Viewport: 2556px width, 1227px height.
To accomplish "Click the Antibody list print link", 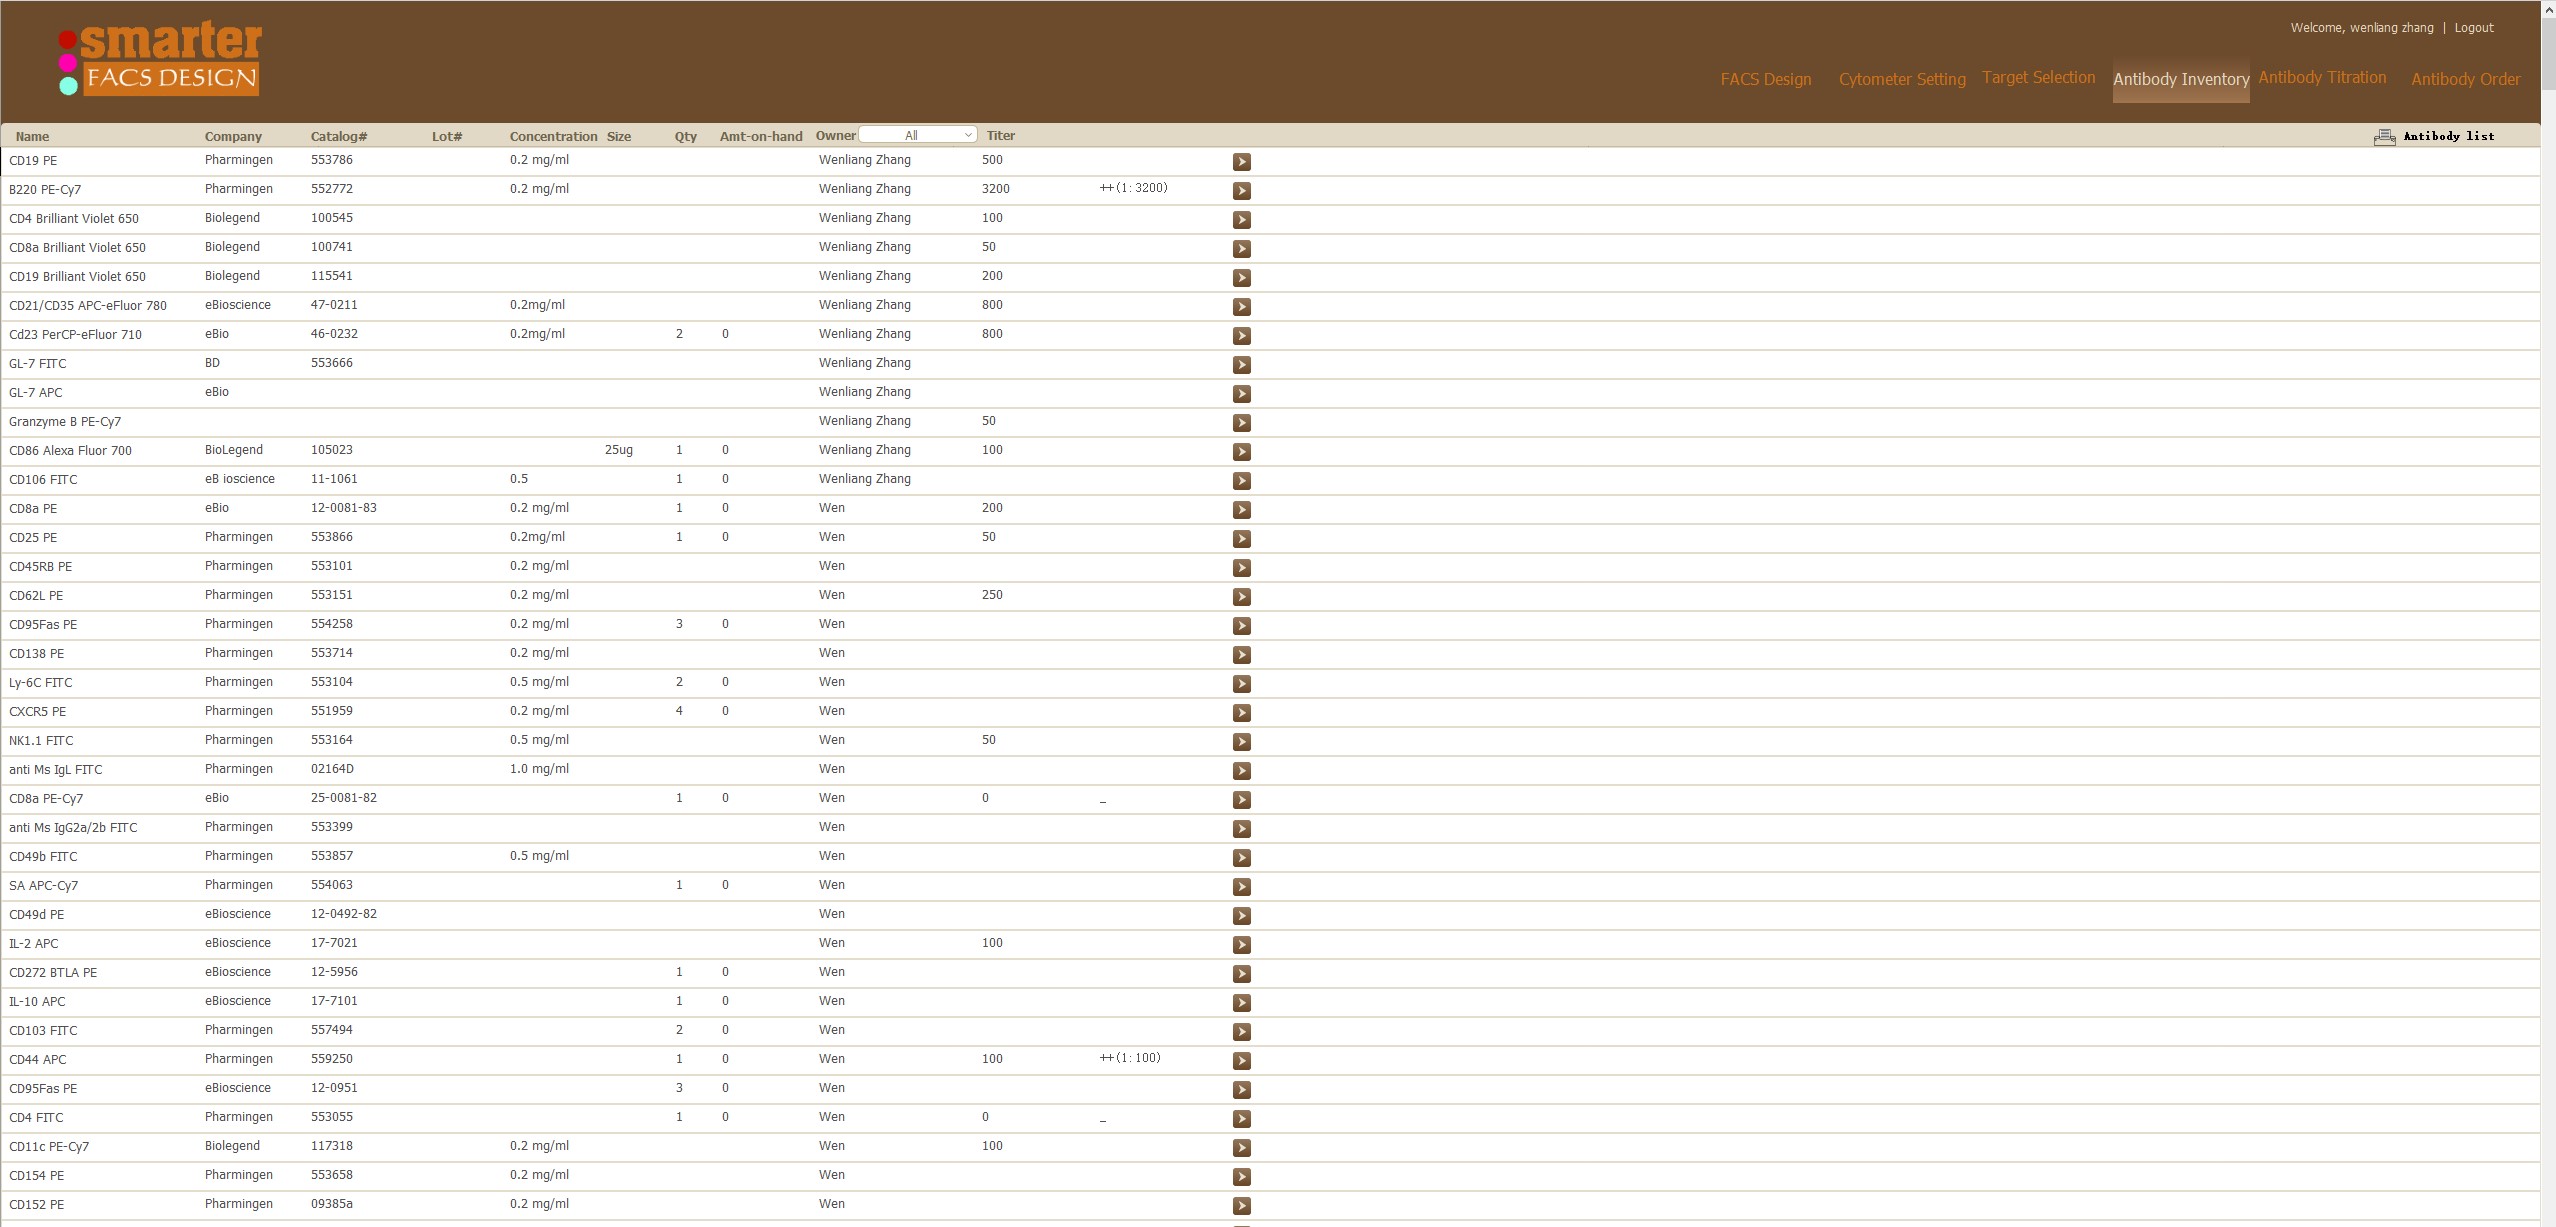I will pos(2448,136).
